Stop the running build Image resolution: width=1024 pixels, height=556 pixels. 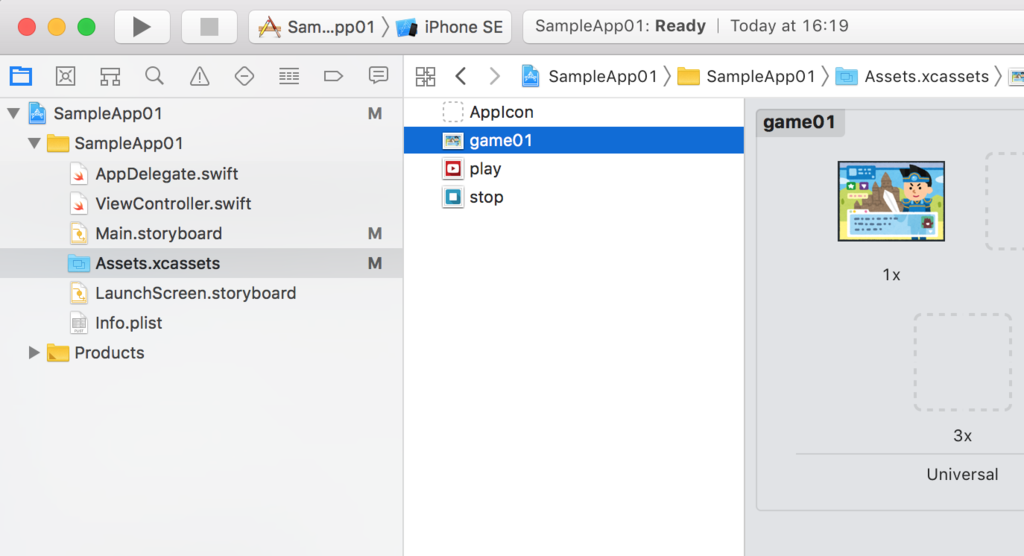pos(209,27)
